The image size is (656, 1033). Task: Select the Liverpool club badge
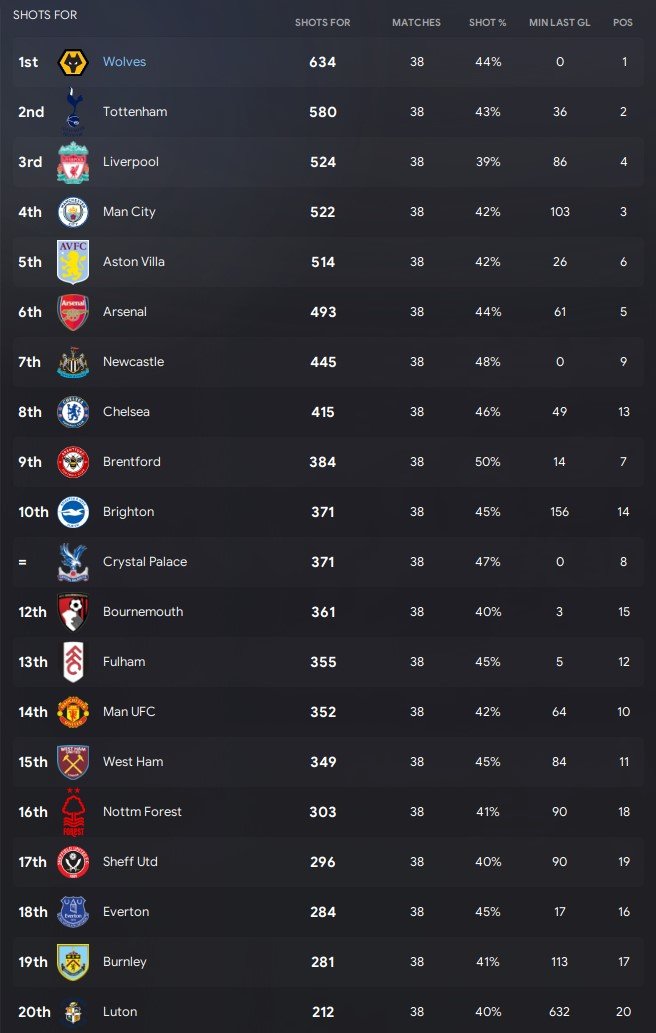point(73,162)
